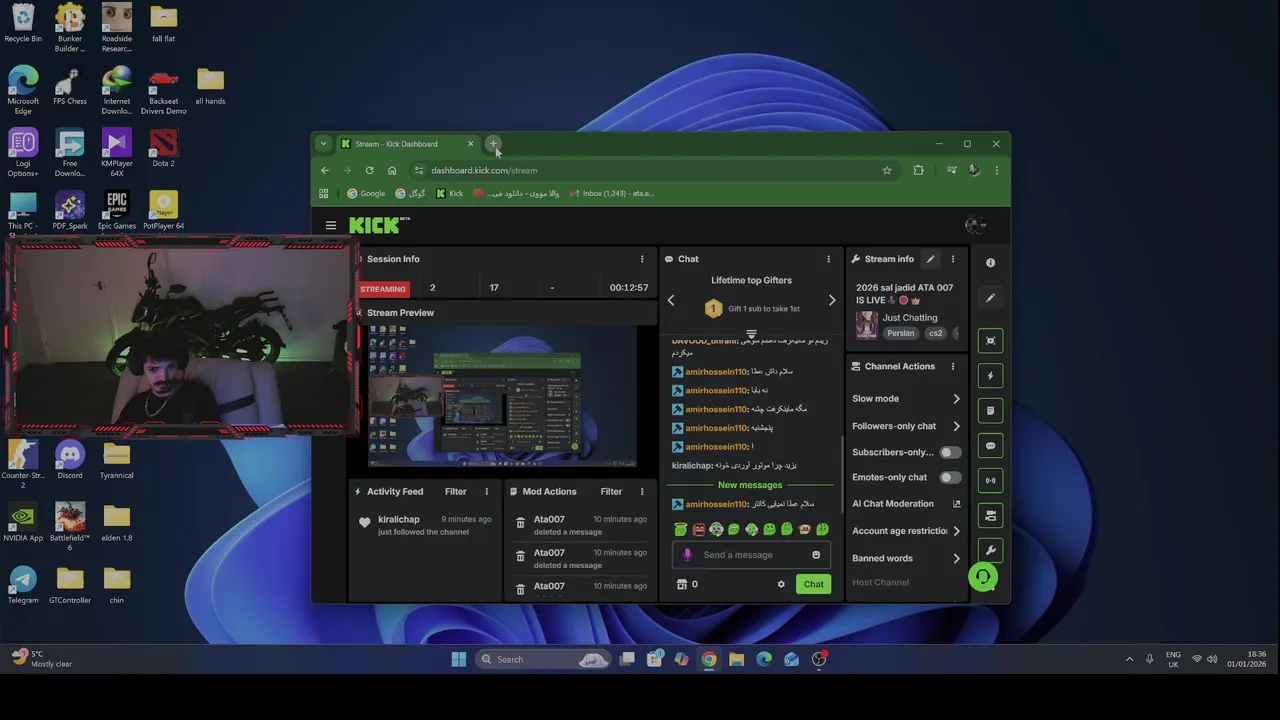Open the Google bookmark
This screenshot has height=720, width=1280.
[366, 194]
